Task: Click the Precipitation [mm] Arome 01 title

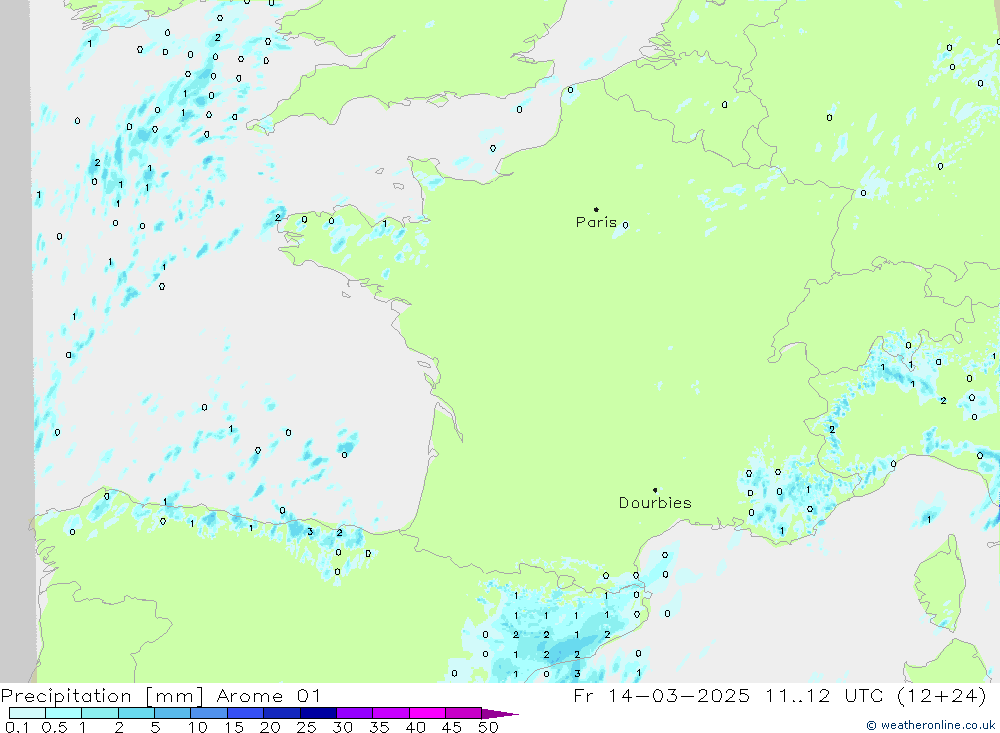Action: point(161,695)
